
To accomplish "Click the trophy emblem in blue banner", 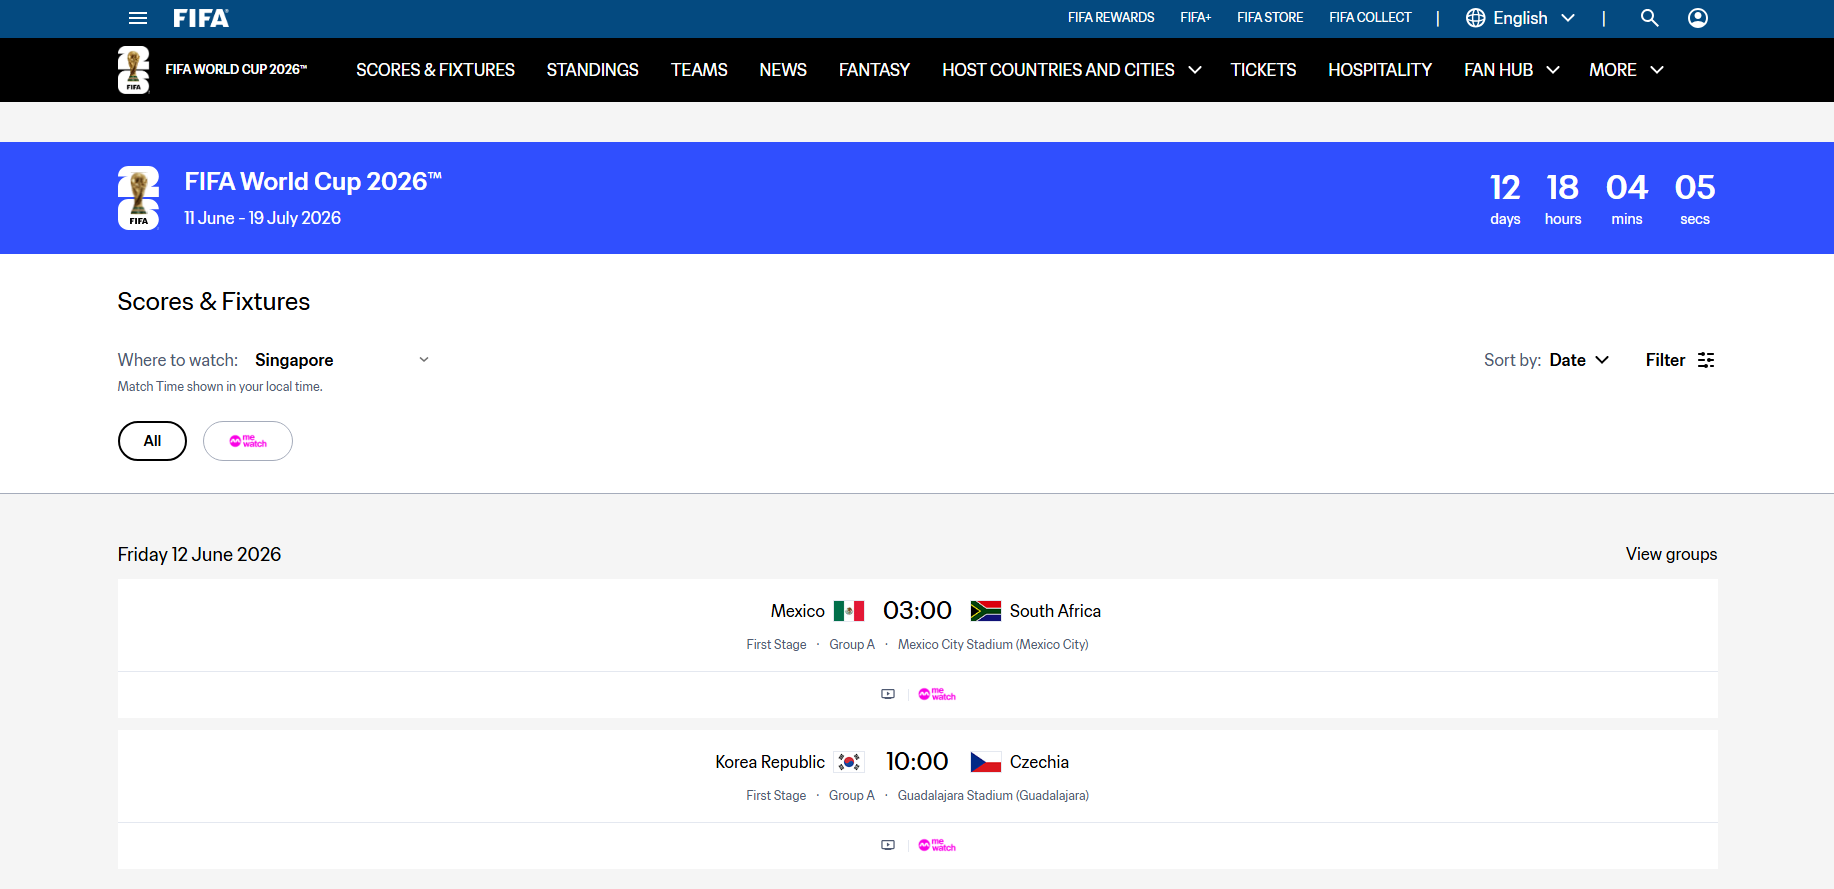I will click(x=139, y=198).
